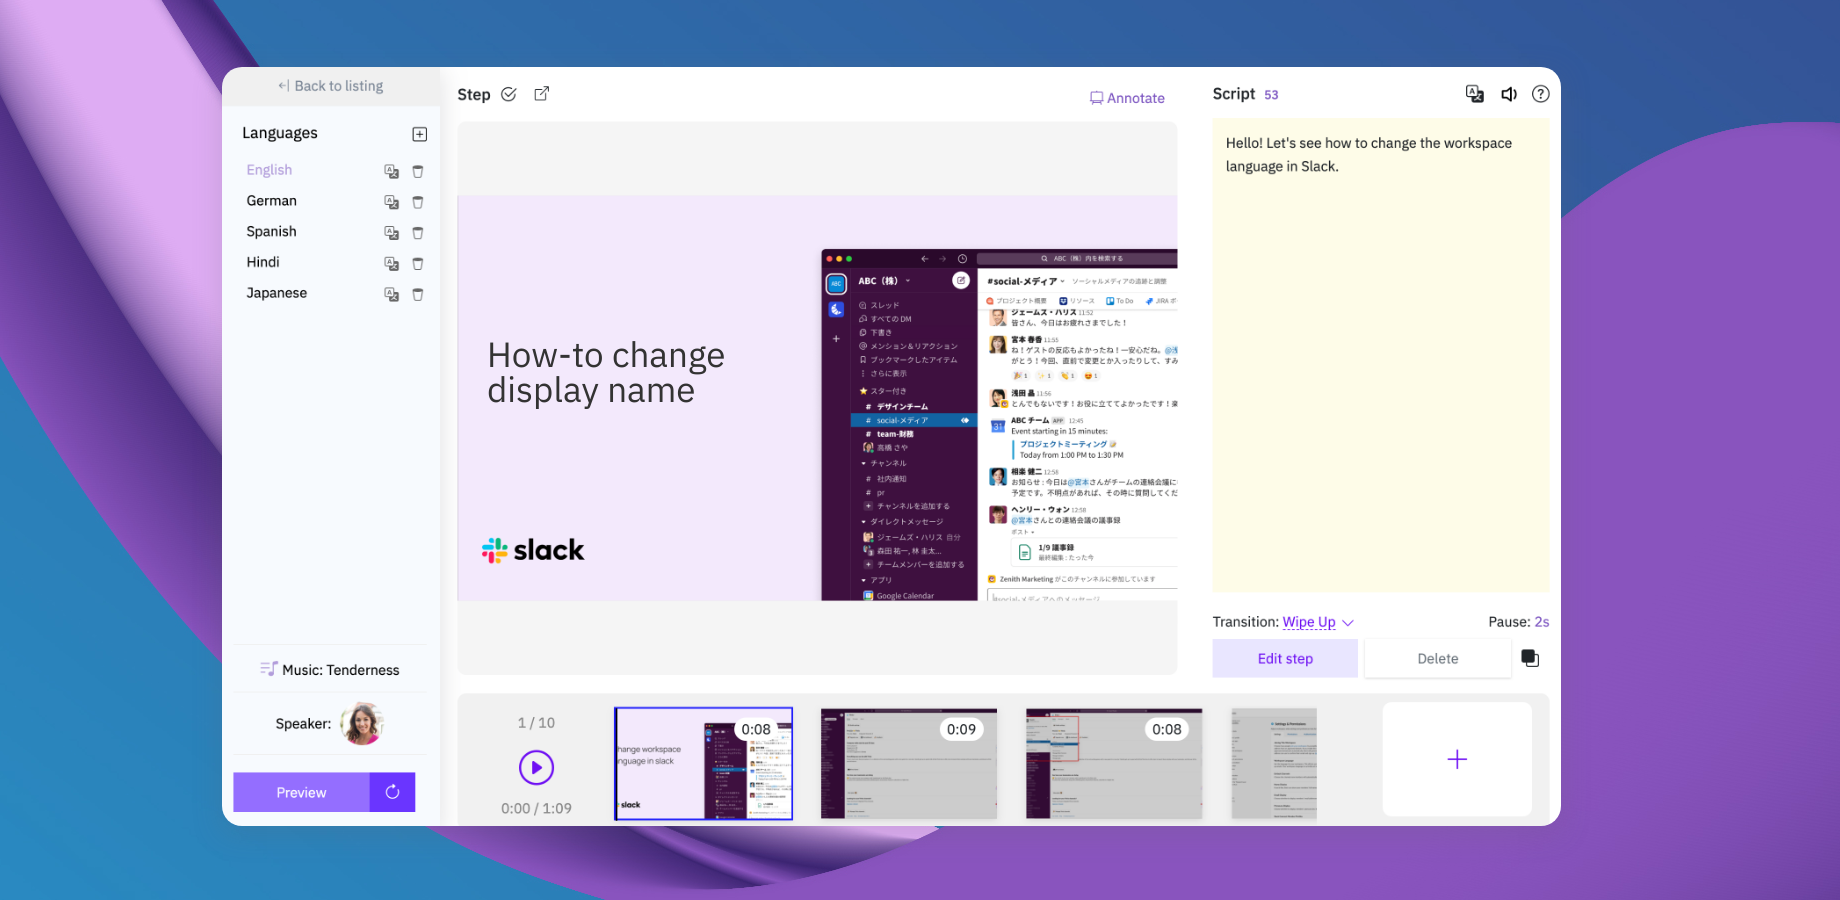Select second step thumbnail 0:09
The height and width of the screenshot is (900, 1840).
pyautogui.click(x=909, y=764)
